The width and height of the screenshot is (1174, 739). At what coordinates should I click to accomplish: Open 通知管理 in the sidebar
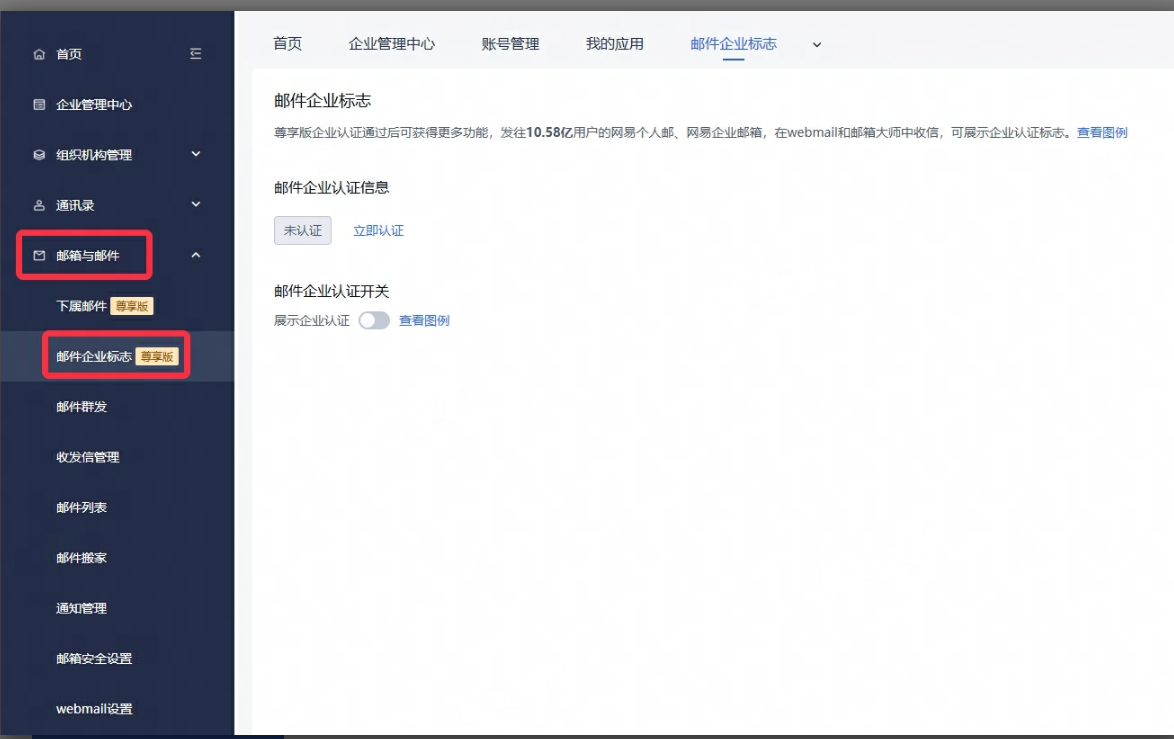82,608
